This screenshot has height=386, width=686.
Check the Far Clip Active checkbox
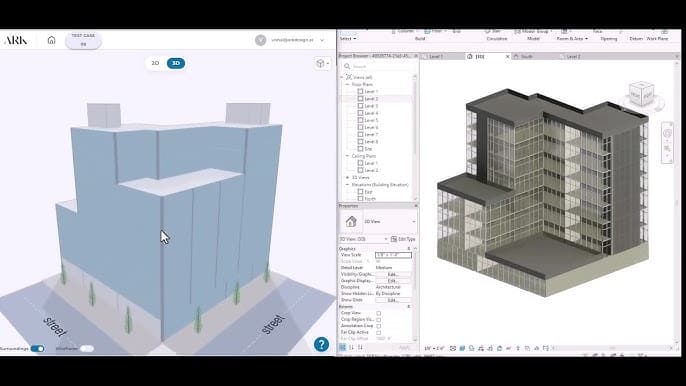[378, 333]
